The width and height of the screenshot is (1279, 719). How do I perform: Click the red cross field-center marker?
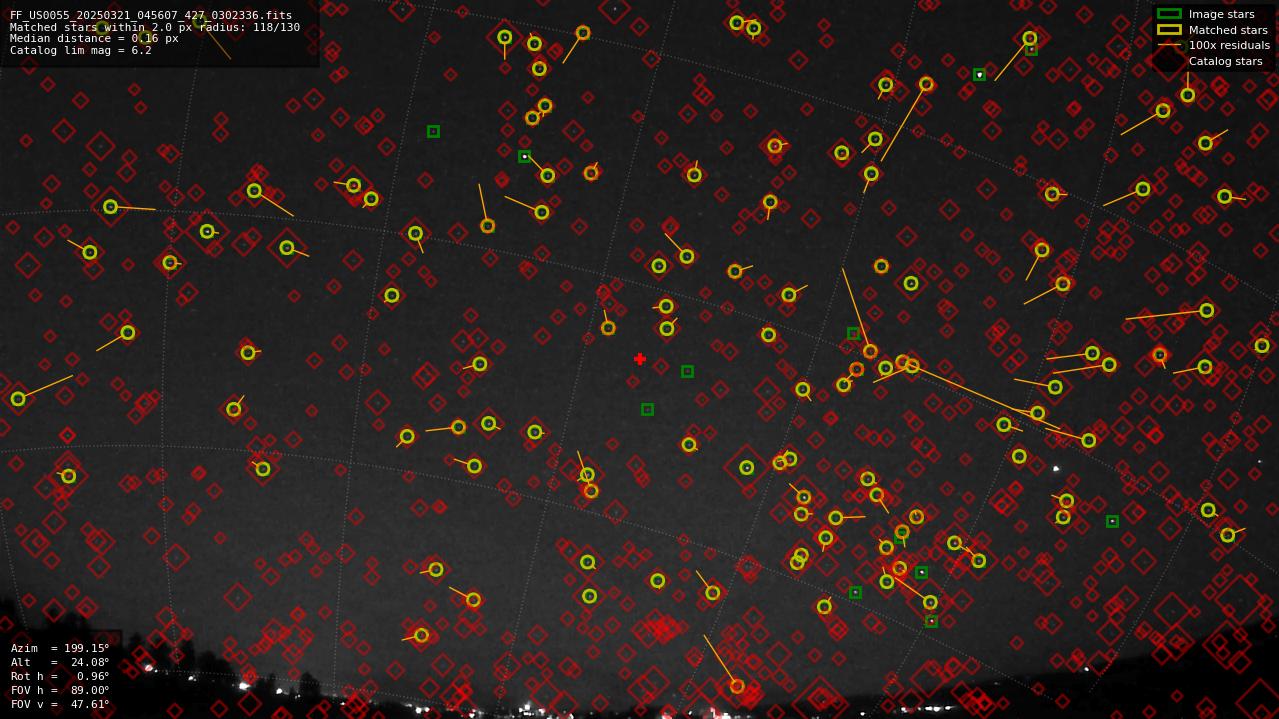point(640,359)
